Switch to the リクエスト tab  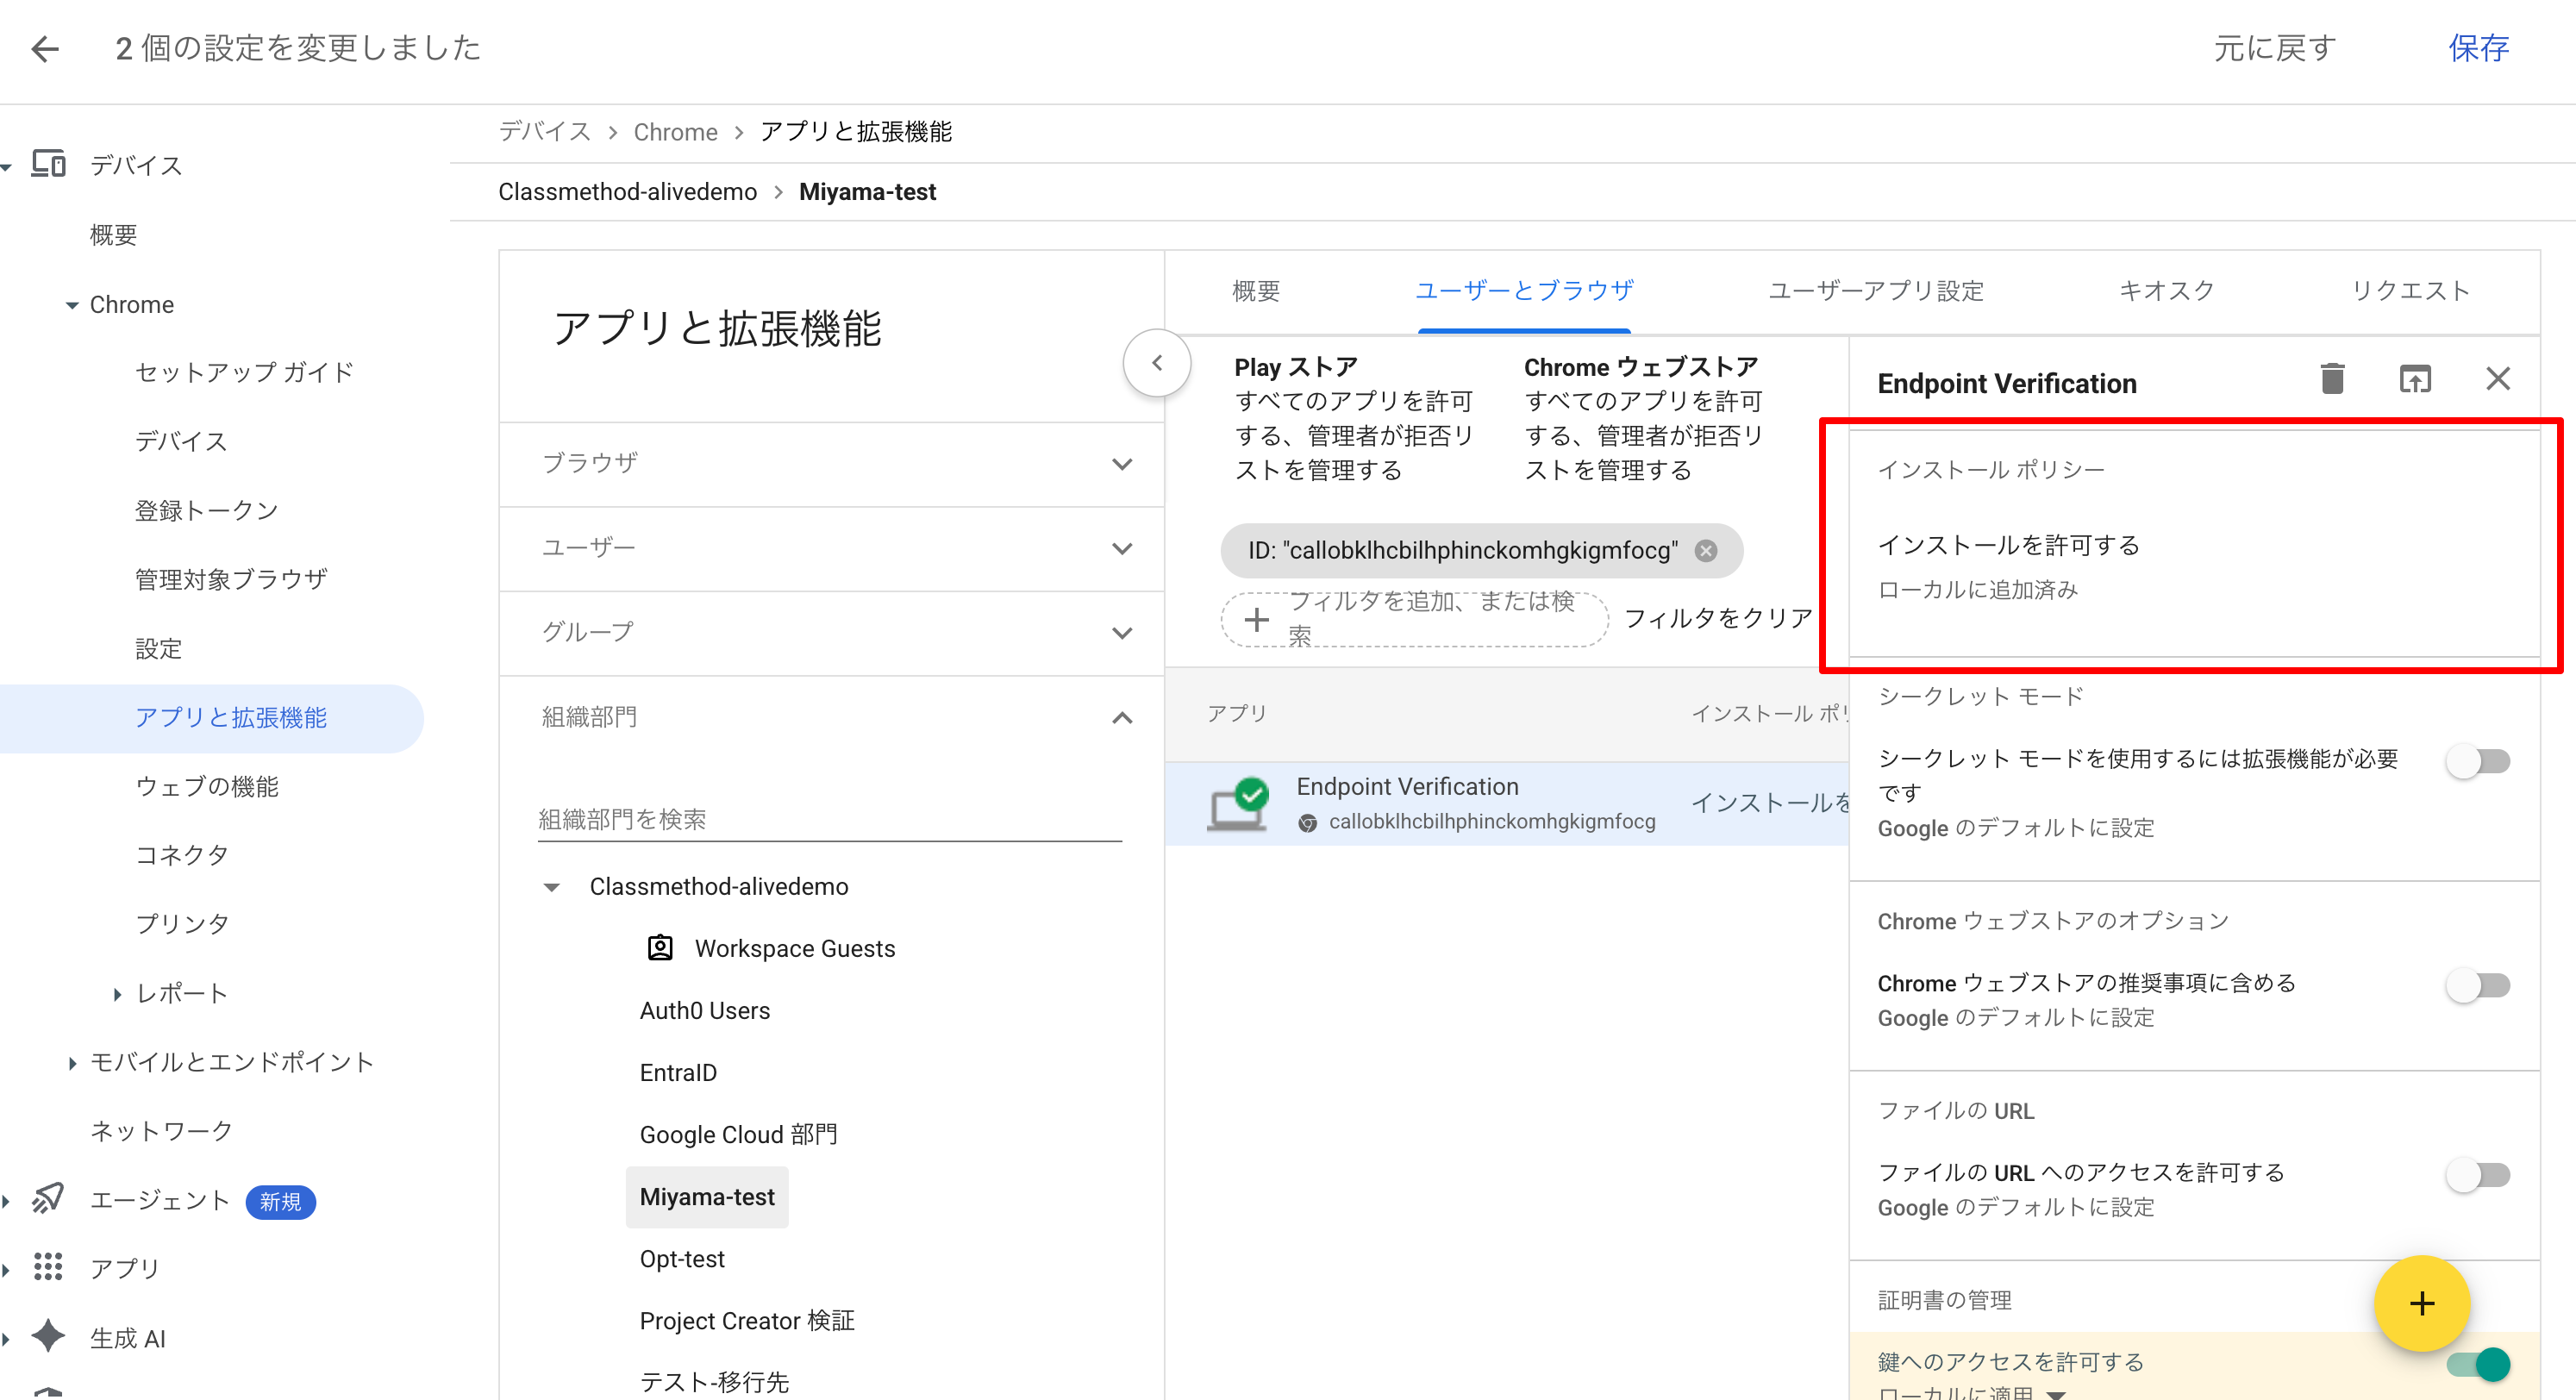pyautogui.click(x=2411, y=291)
